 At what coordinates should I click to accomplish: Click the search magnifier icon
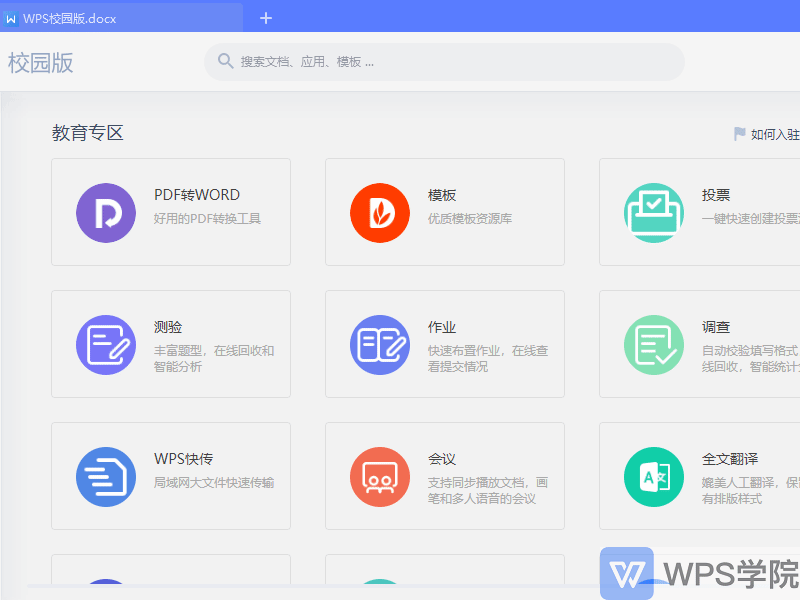[226, 61]
